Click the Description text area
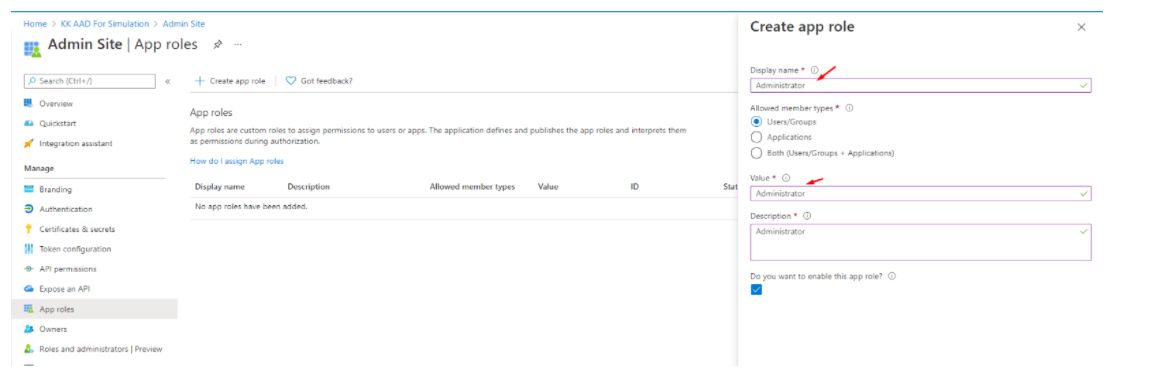This screenshot has height=385, width=1158. tap(920, 242)
